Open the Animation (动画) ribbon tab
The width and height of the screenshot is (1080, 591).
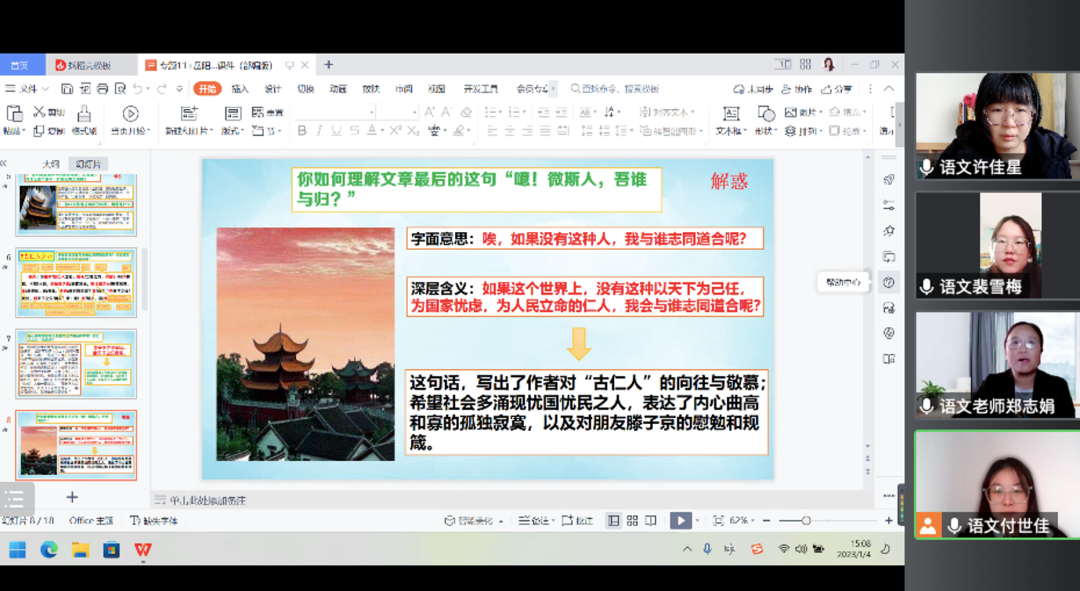coord(338,89)
